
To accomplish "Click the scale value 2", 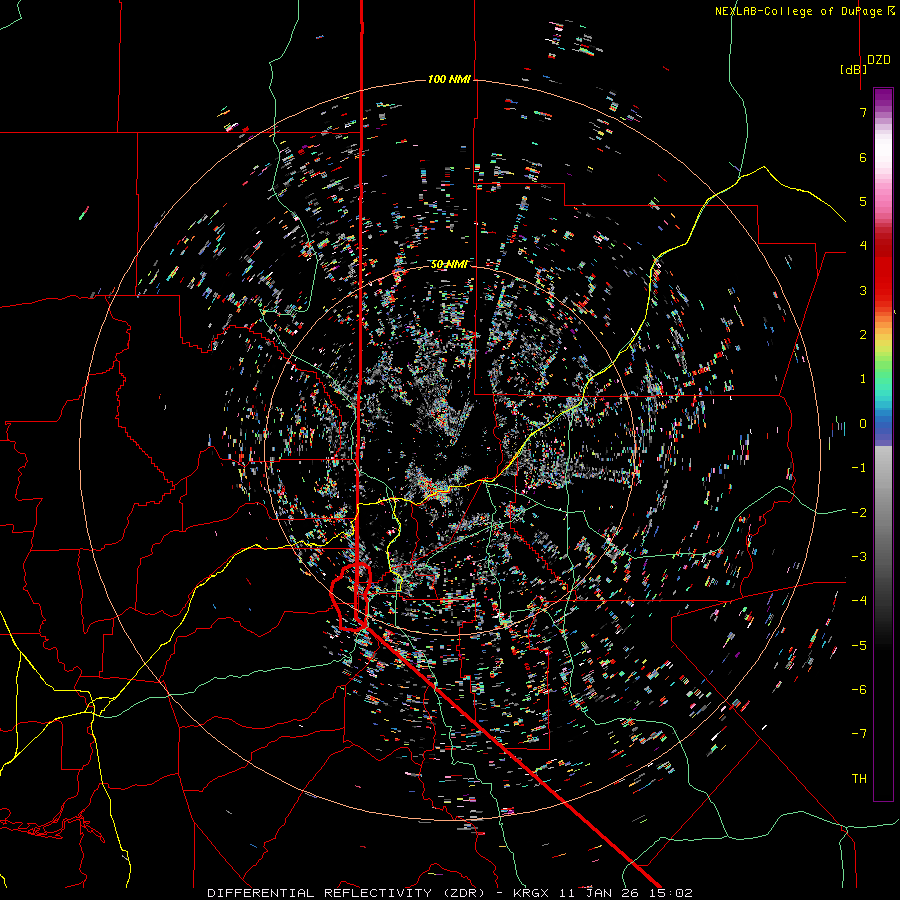I will (x=863, y=335).
